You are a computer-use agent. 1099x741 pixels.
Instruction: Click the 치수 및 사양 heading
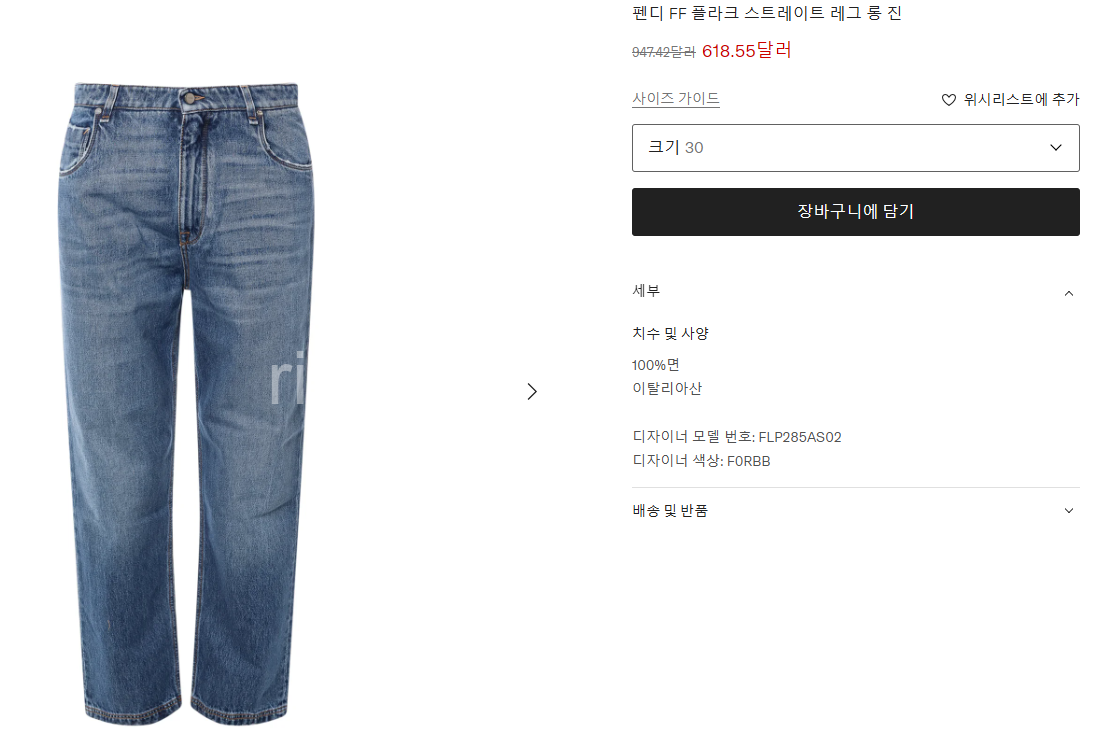670,334
